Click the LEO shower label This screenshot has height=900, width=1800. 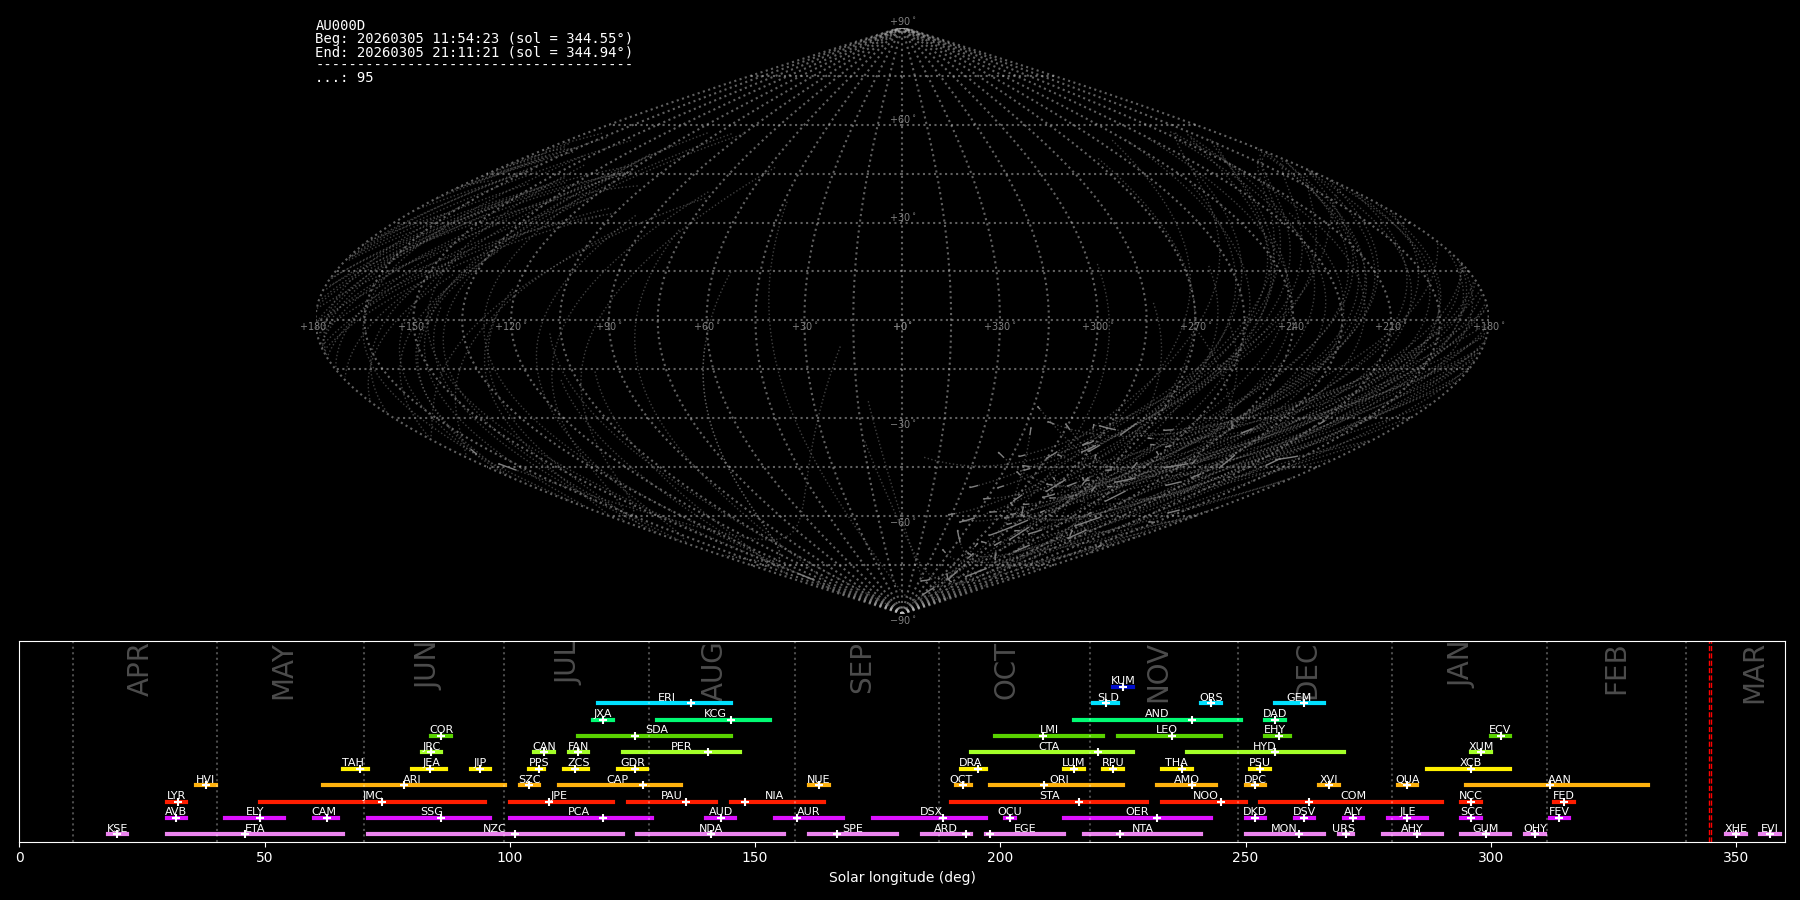(x=1167, y=730)
